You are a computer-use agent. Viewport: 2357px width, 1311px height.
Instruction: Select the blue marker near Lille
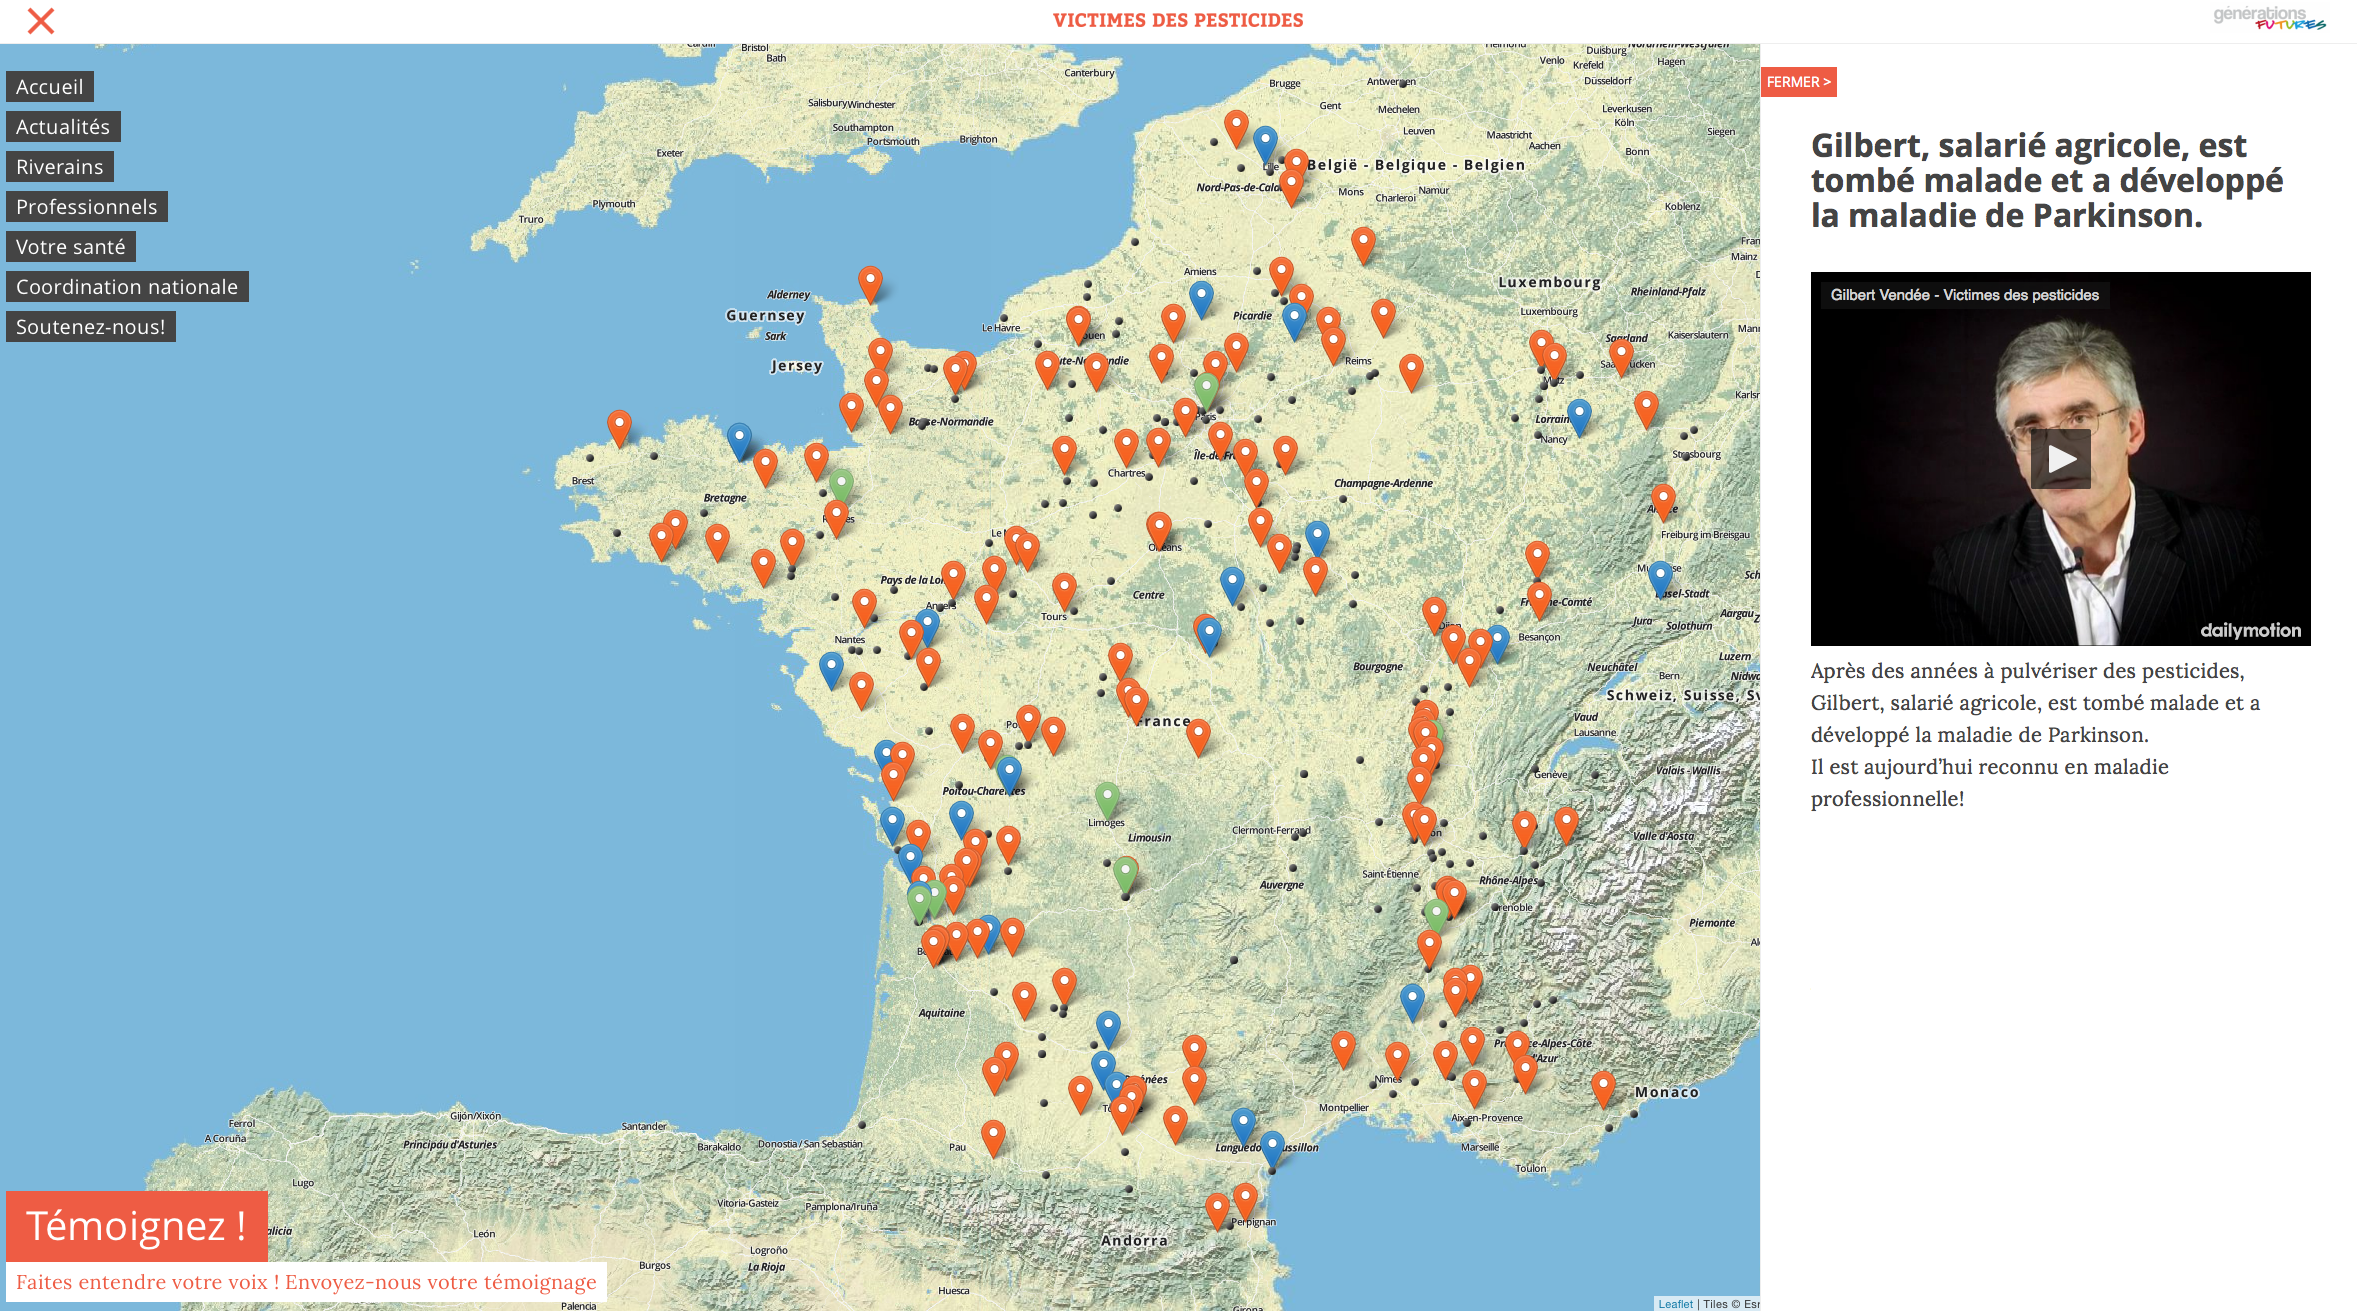point(1265,145)
